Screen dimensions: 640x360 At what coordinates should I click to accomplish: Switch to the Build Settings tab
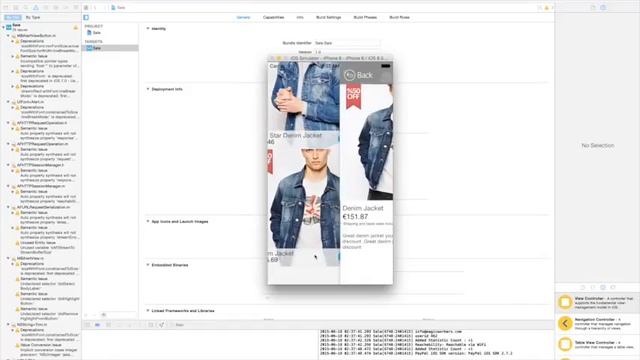tap(329, 18)
